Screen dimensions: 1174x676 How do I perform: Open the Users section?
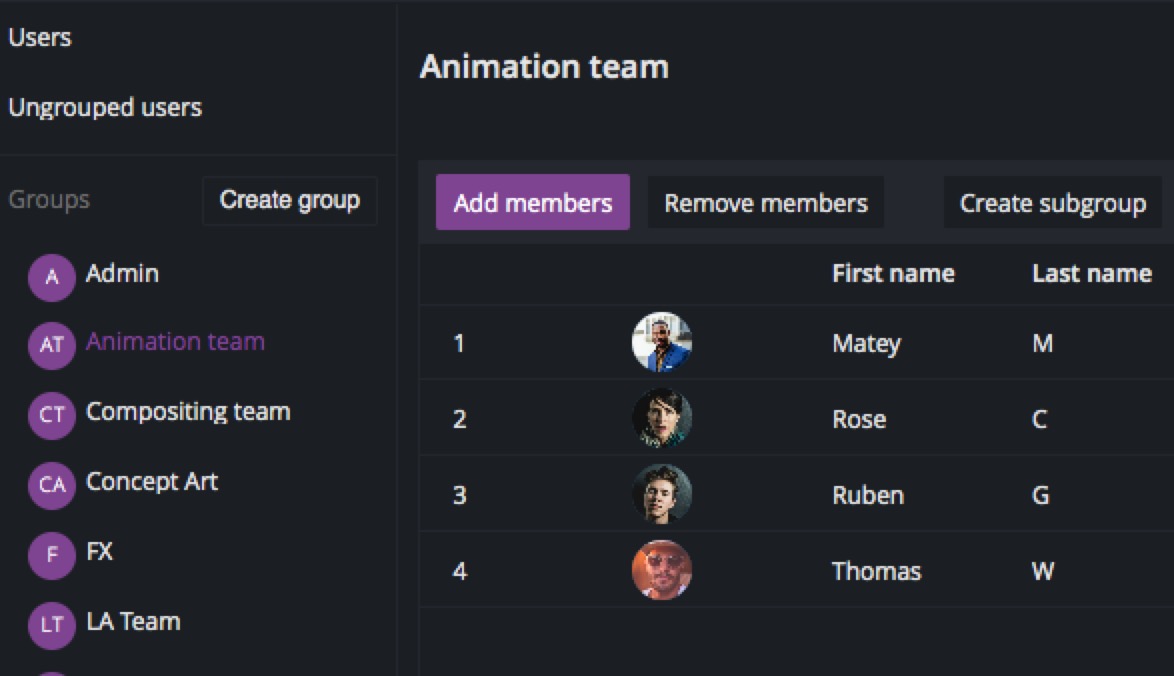point(40,38)
